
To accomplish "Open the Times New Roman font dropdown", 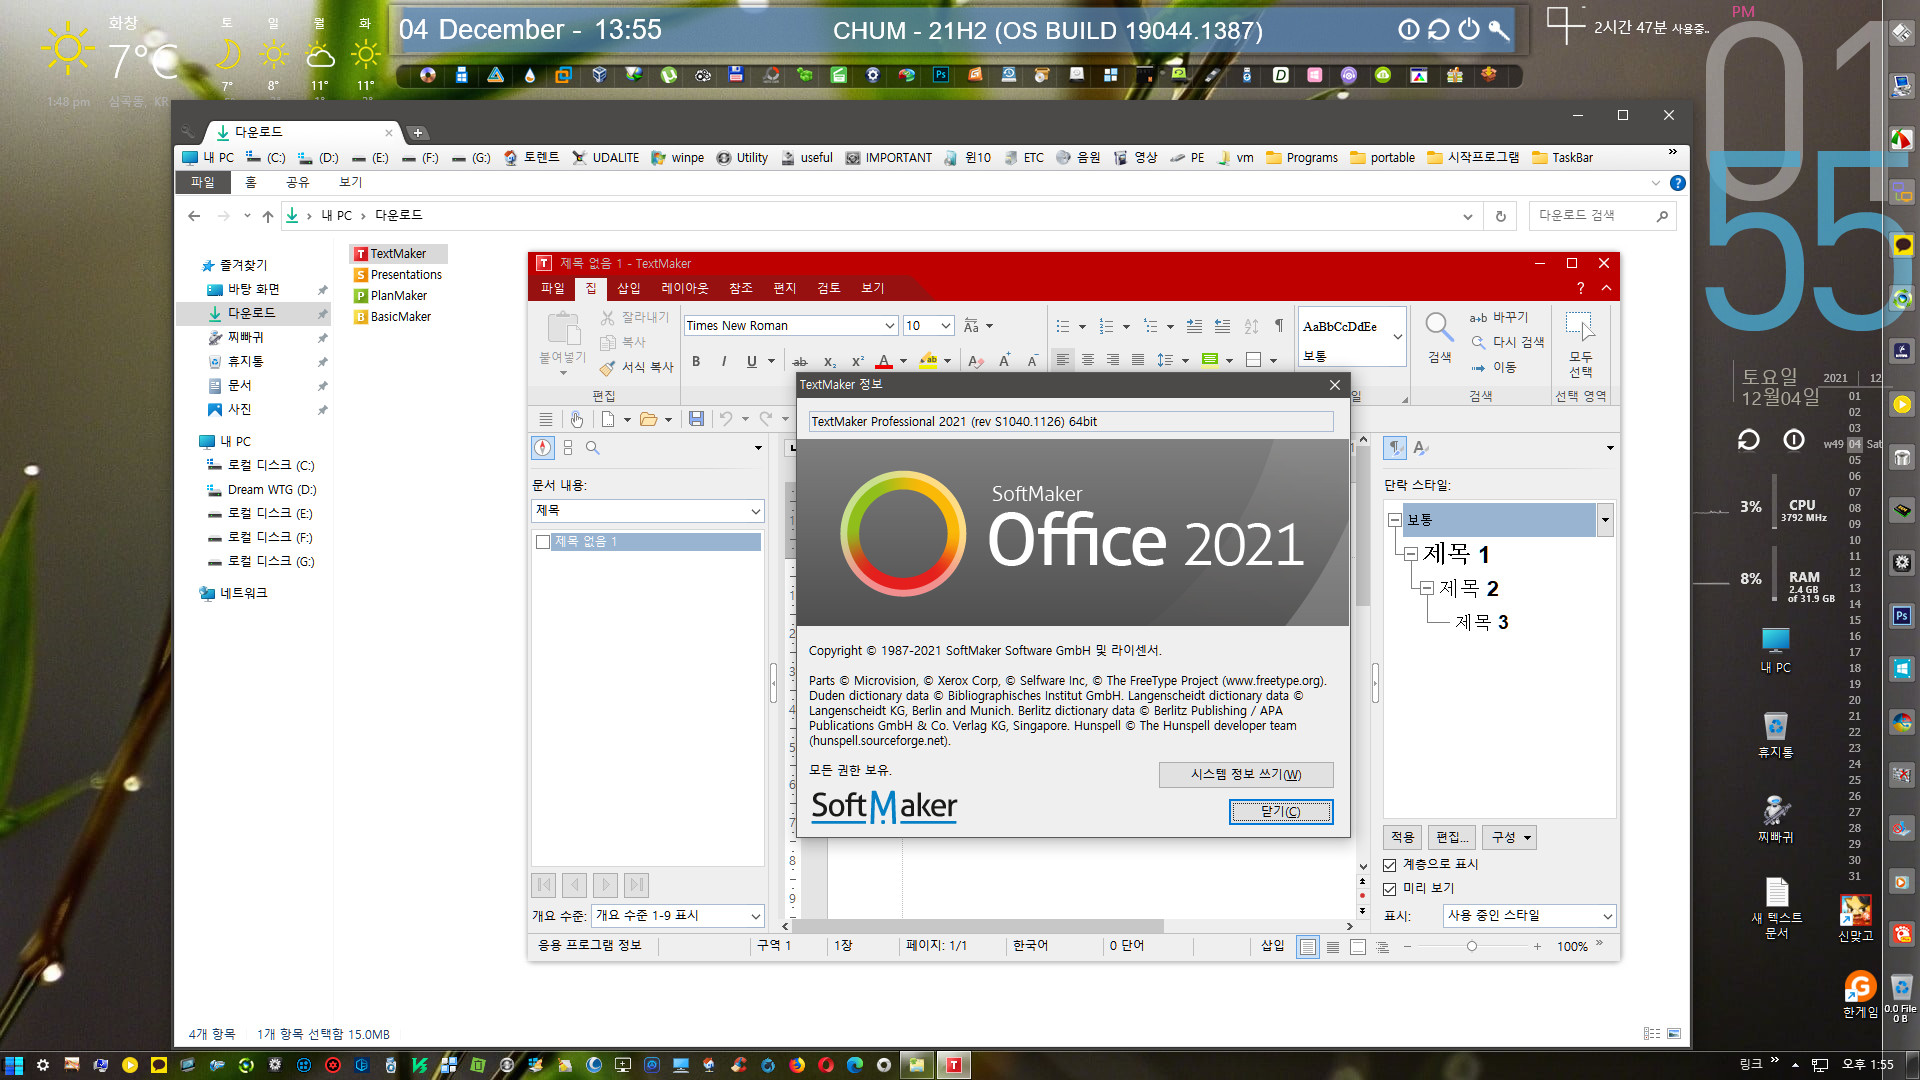I will (889, 326).
